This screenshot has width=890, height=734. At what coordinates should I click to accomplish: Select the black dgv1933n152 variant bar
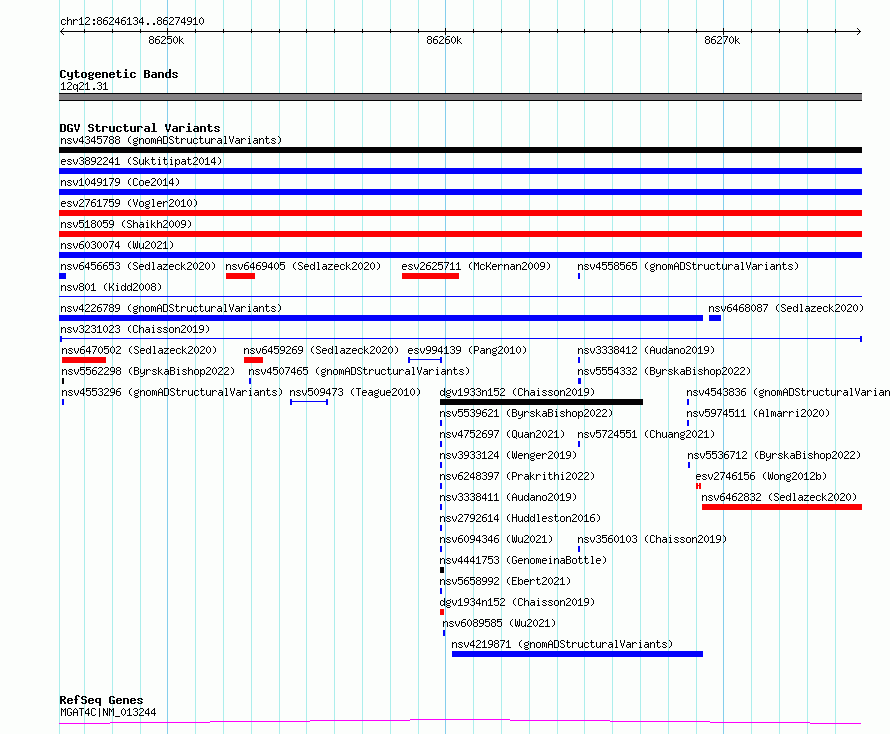[x=541, y=402]
